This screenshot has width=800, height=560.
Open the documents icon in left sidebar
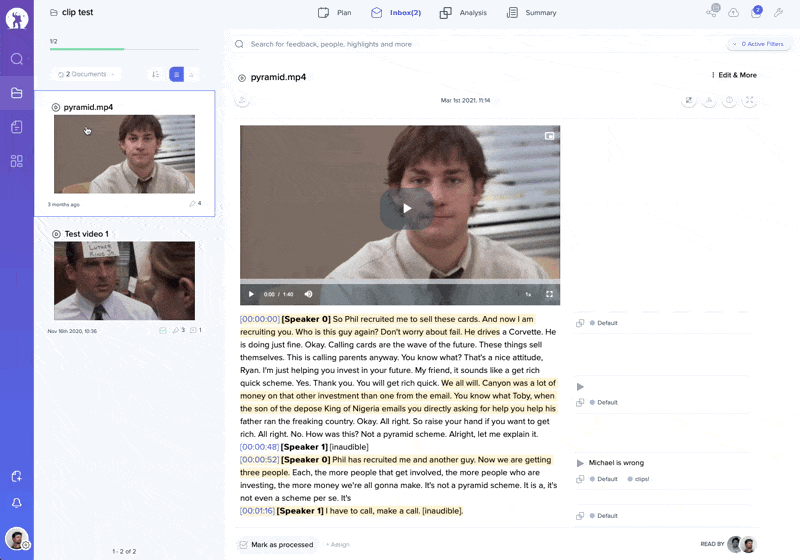tap(17, 127)
